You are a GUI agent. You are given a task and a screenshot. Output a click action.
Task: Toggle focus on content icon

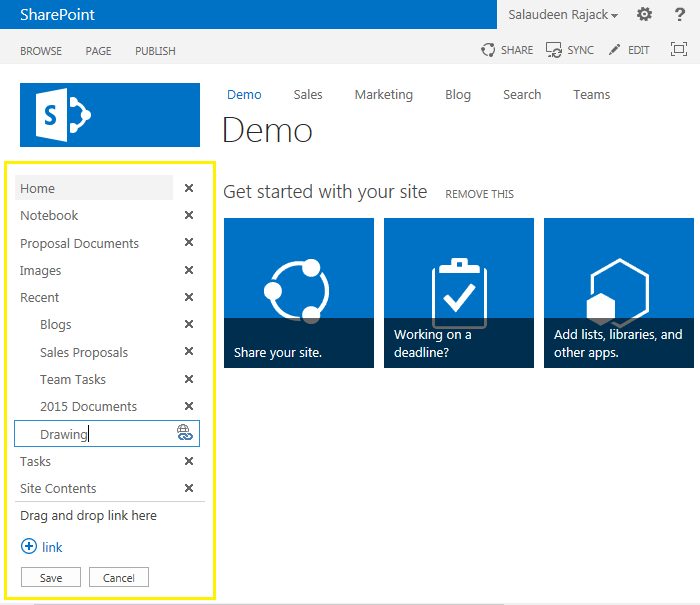(x=679, y=49)
